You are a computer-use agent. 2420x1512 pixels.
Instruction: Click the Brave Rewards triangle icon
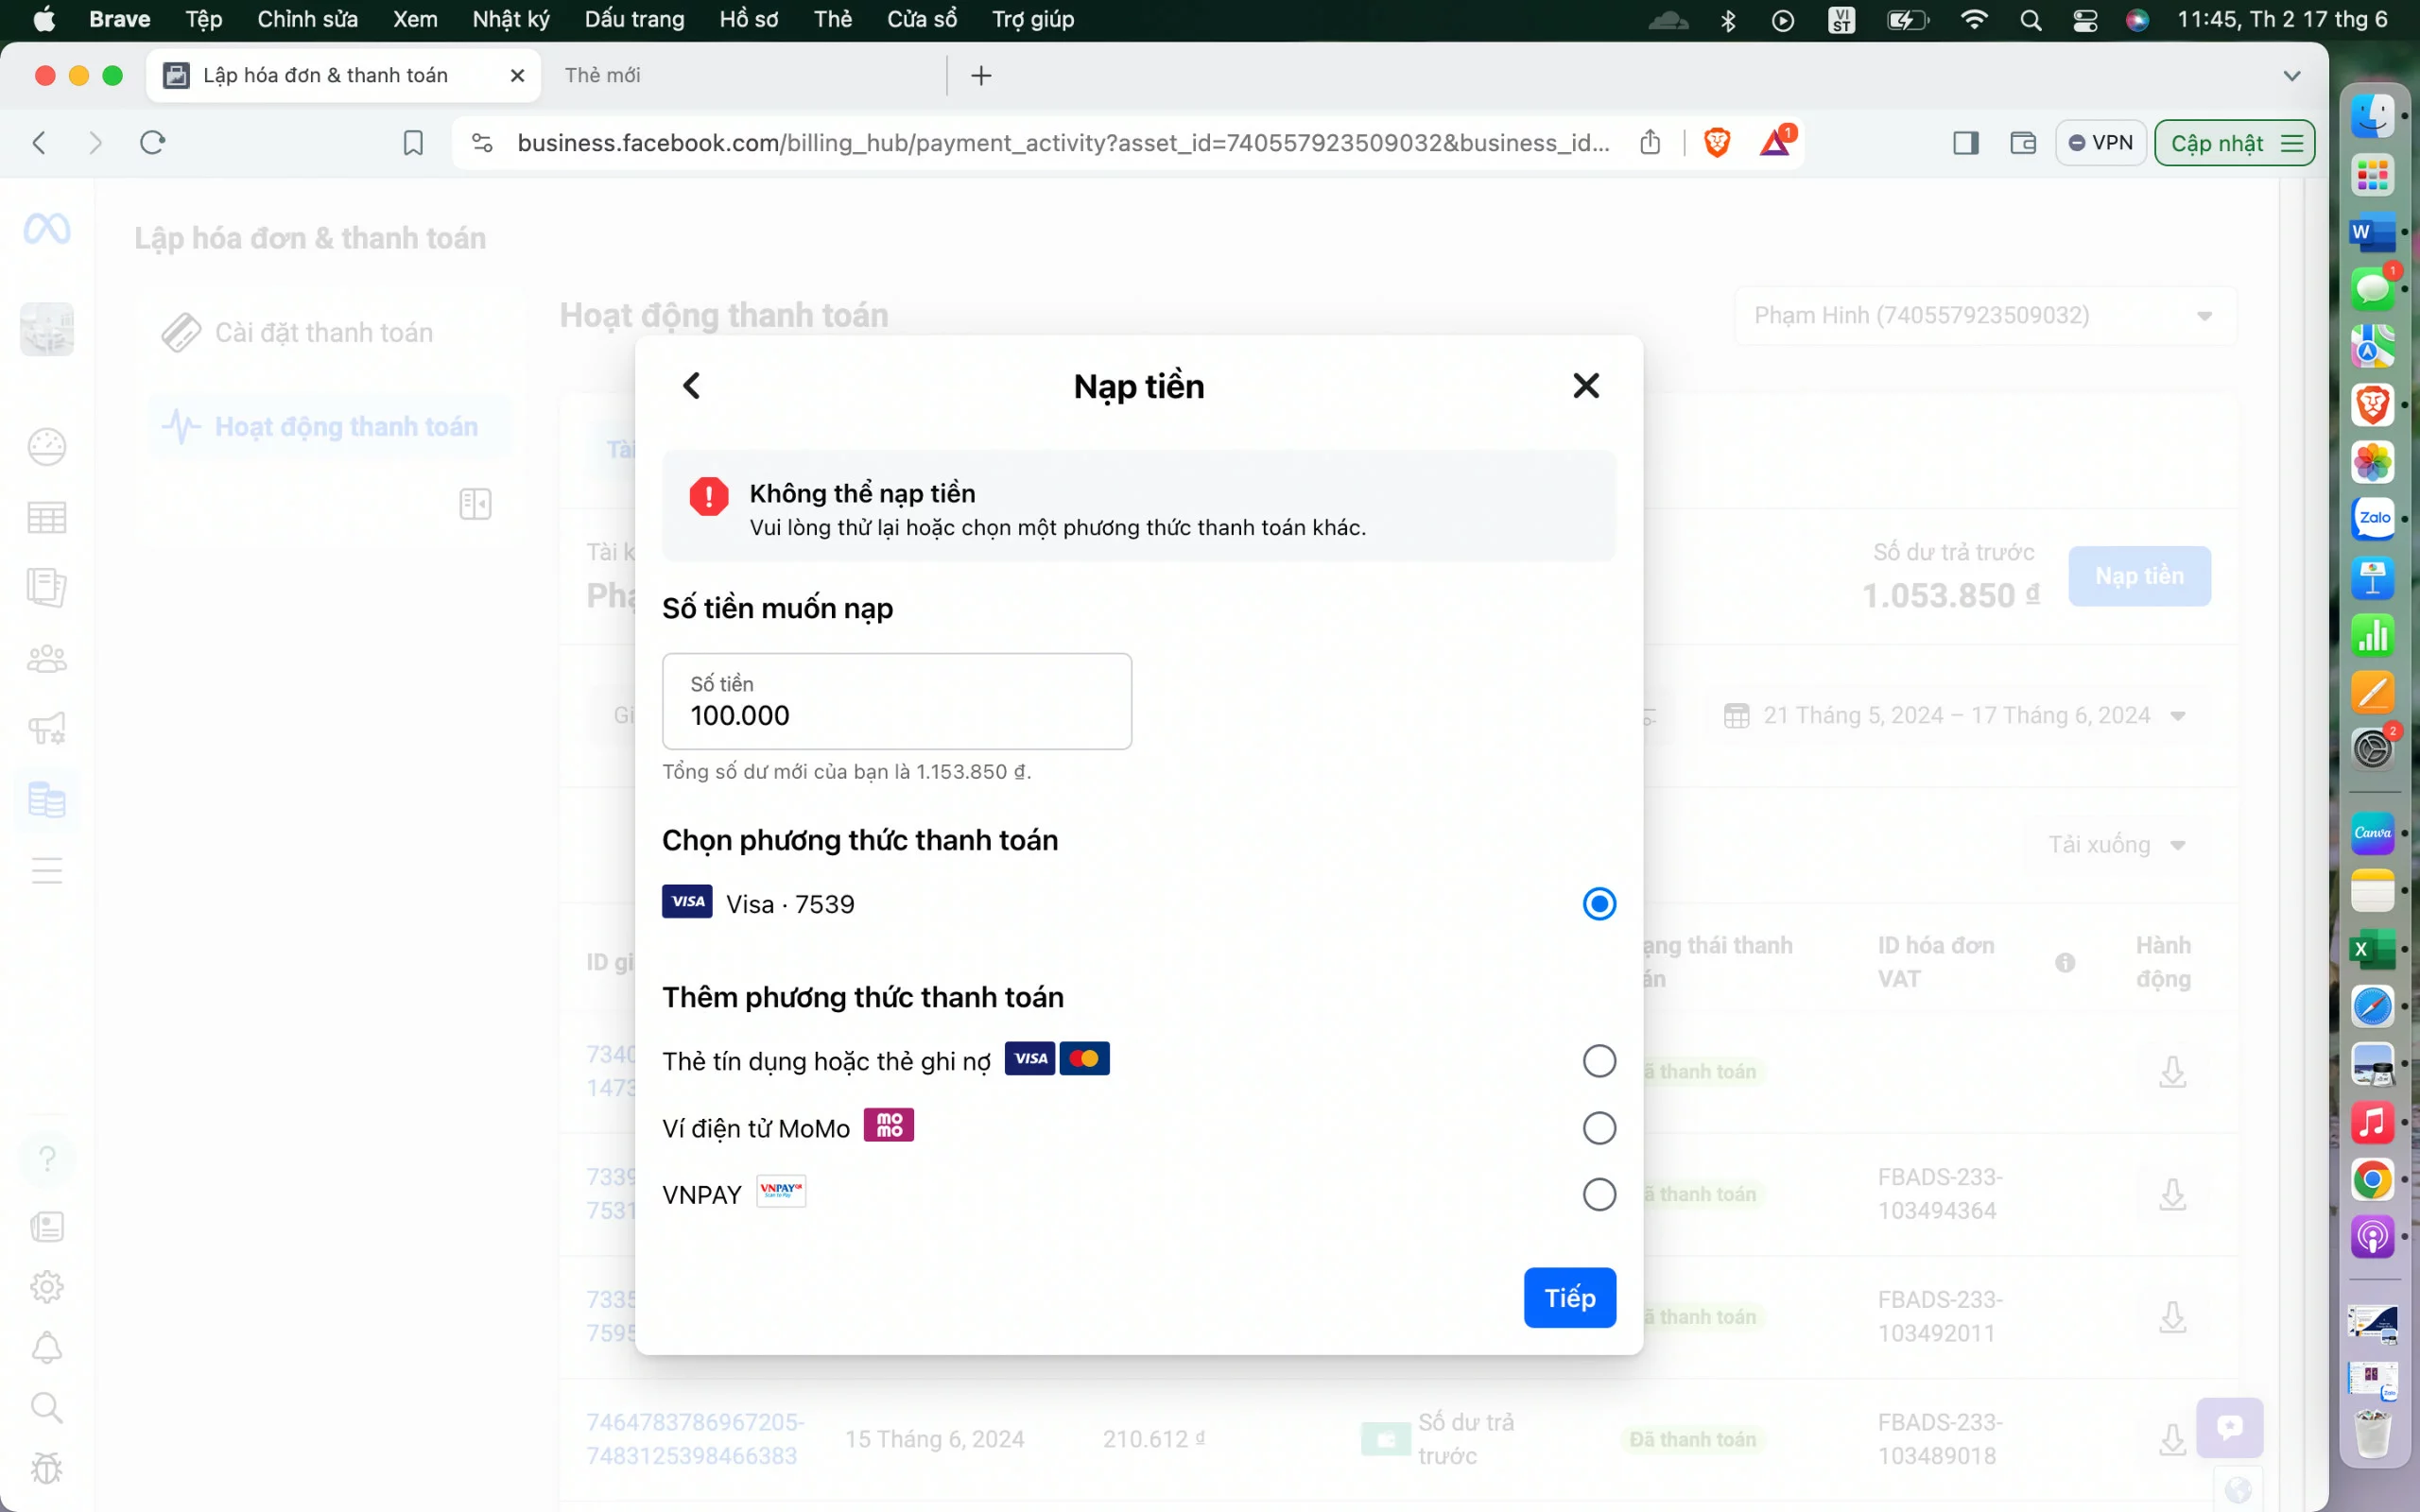[1775, 143]
